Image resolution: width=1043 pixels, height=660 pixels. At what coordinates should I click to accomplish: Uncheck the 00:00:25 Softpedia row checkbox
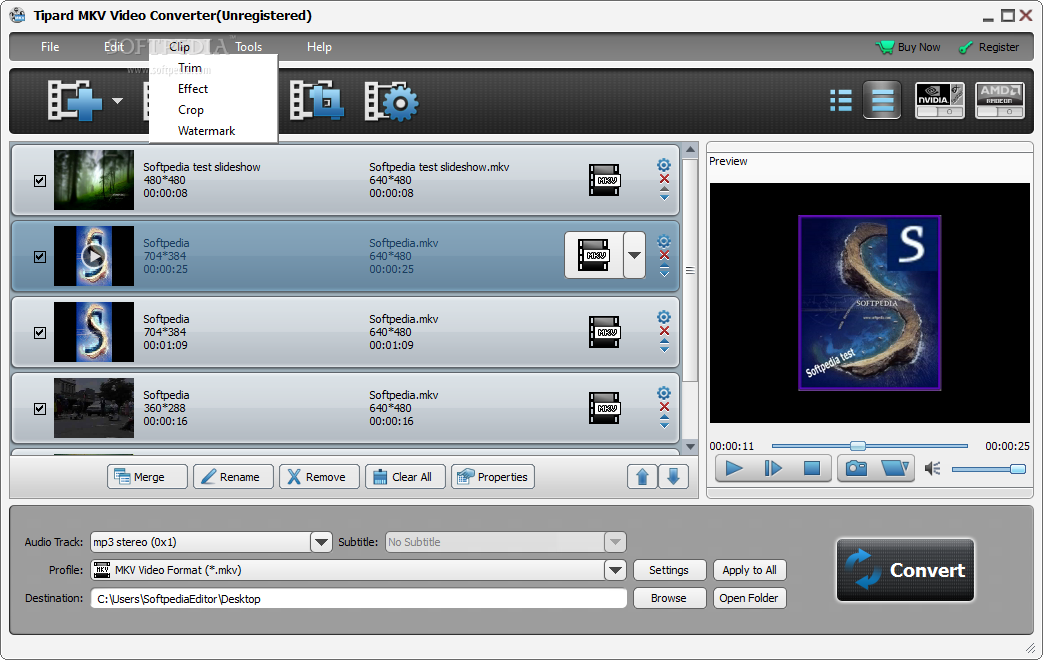click(40, 256)
